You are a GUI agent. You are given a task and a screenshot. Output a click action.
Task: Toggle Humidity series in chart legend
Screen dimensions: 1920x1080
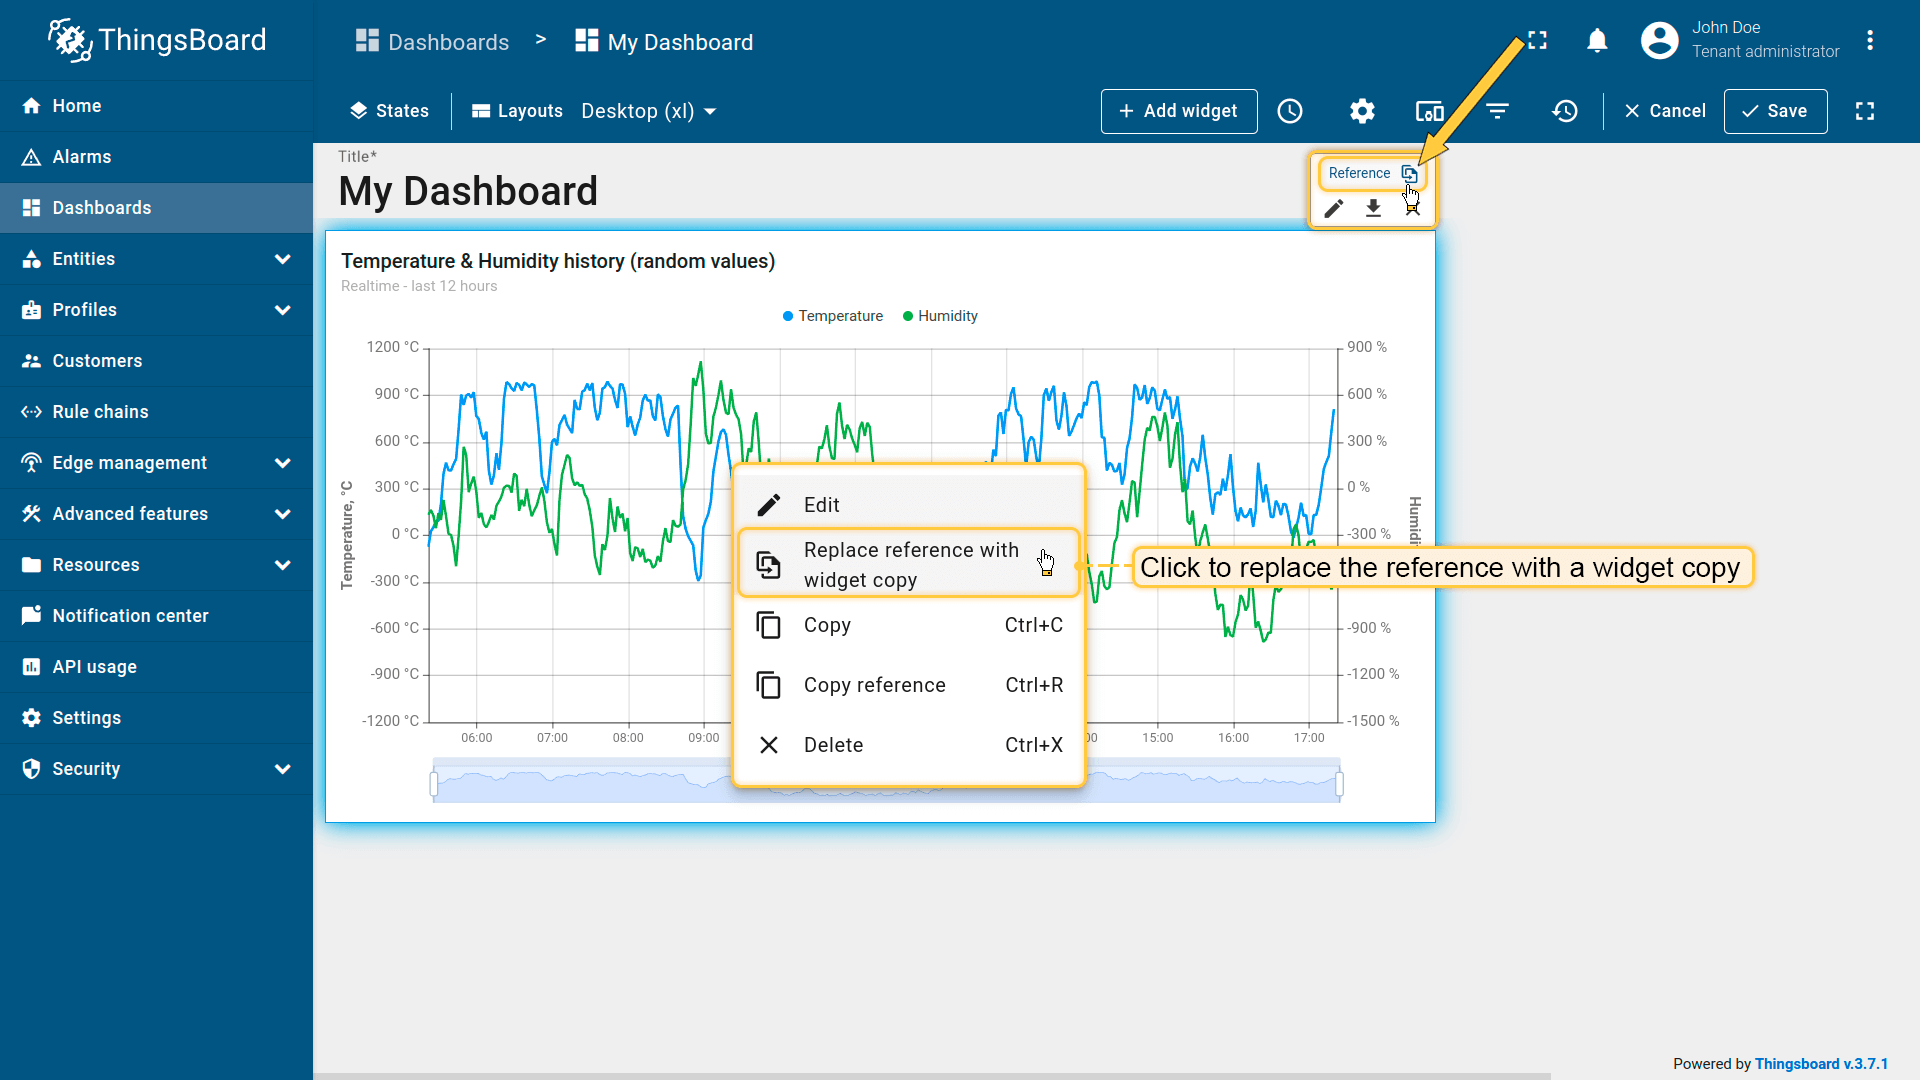pyautogui.click(x=940, y=316)
